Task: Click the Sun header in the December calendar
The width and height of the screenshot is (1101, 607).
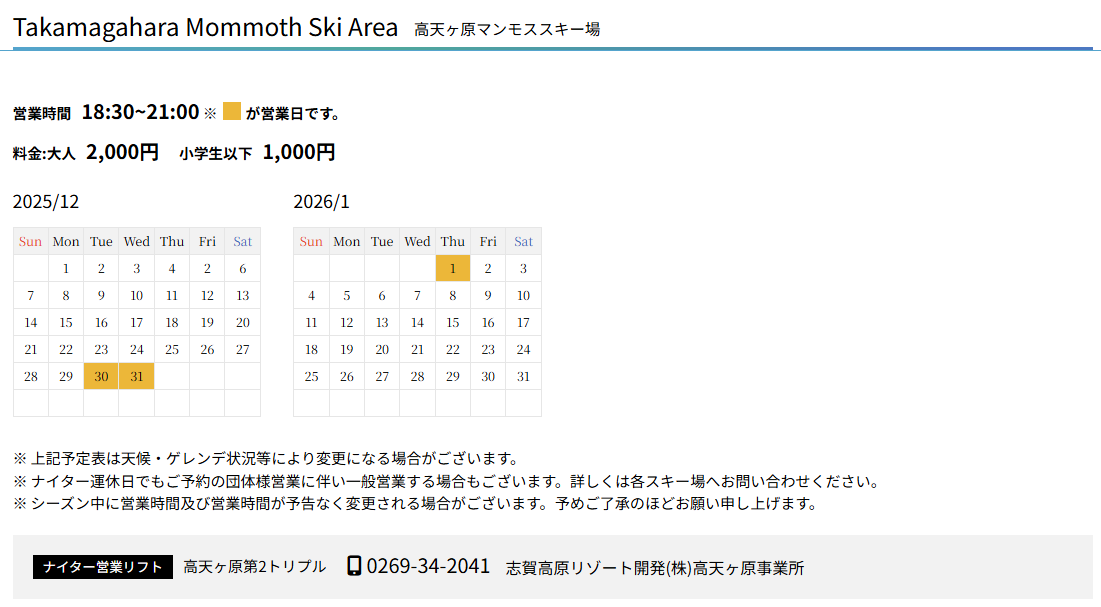Action: pos(31,241)
